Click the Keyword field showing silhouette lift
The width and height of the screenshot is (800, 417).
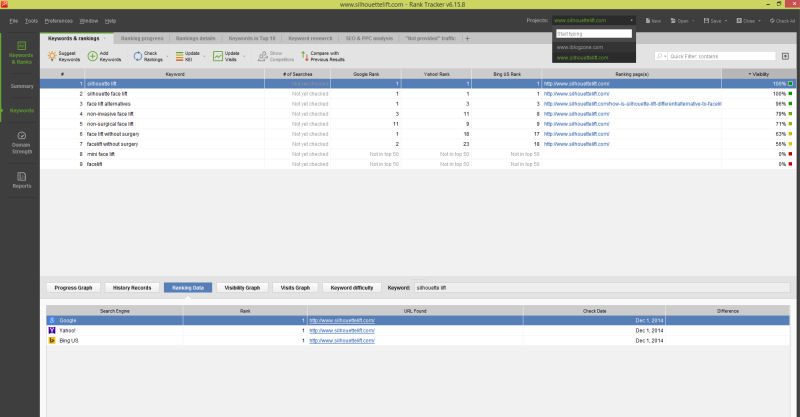point(602,288)
